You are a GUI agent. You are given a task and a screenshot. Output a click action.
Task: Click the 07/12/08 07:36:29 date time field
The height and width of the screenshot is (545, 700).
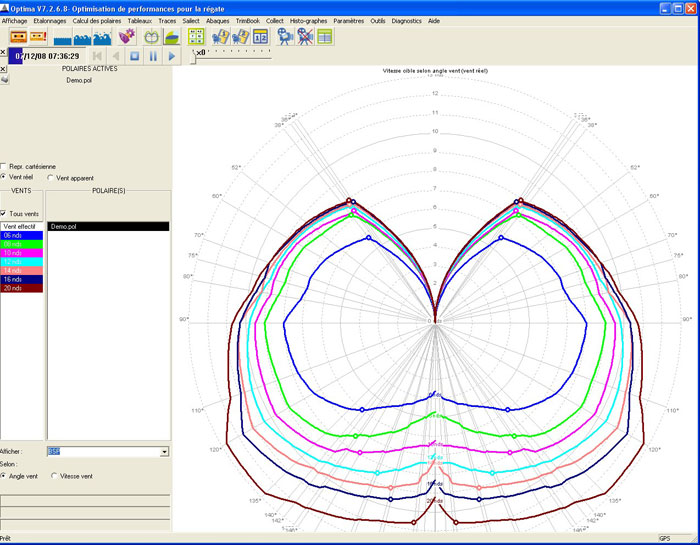[47, 56]
